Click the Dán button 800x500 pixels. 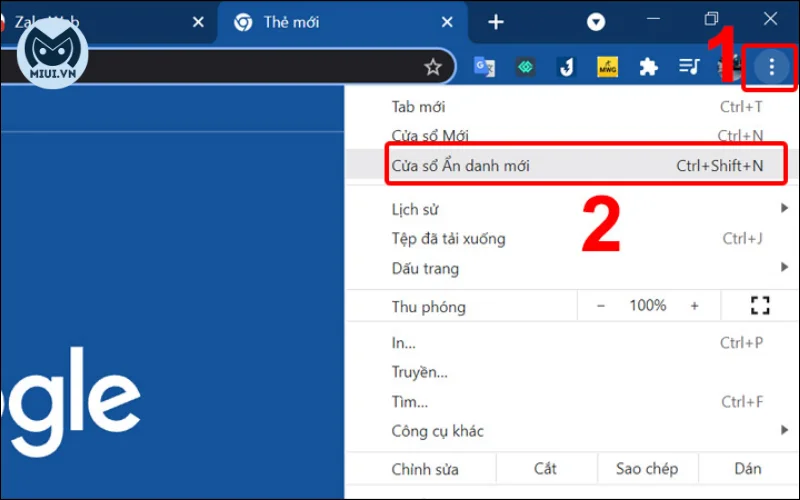(748, 469)
